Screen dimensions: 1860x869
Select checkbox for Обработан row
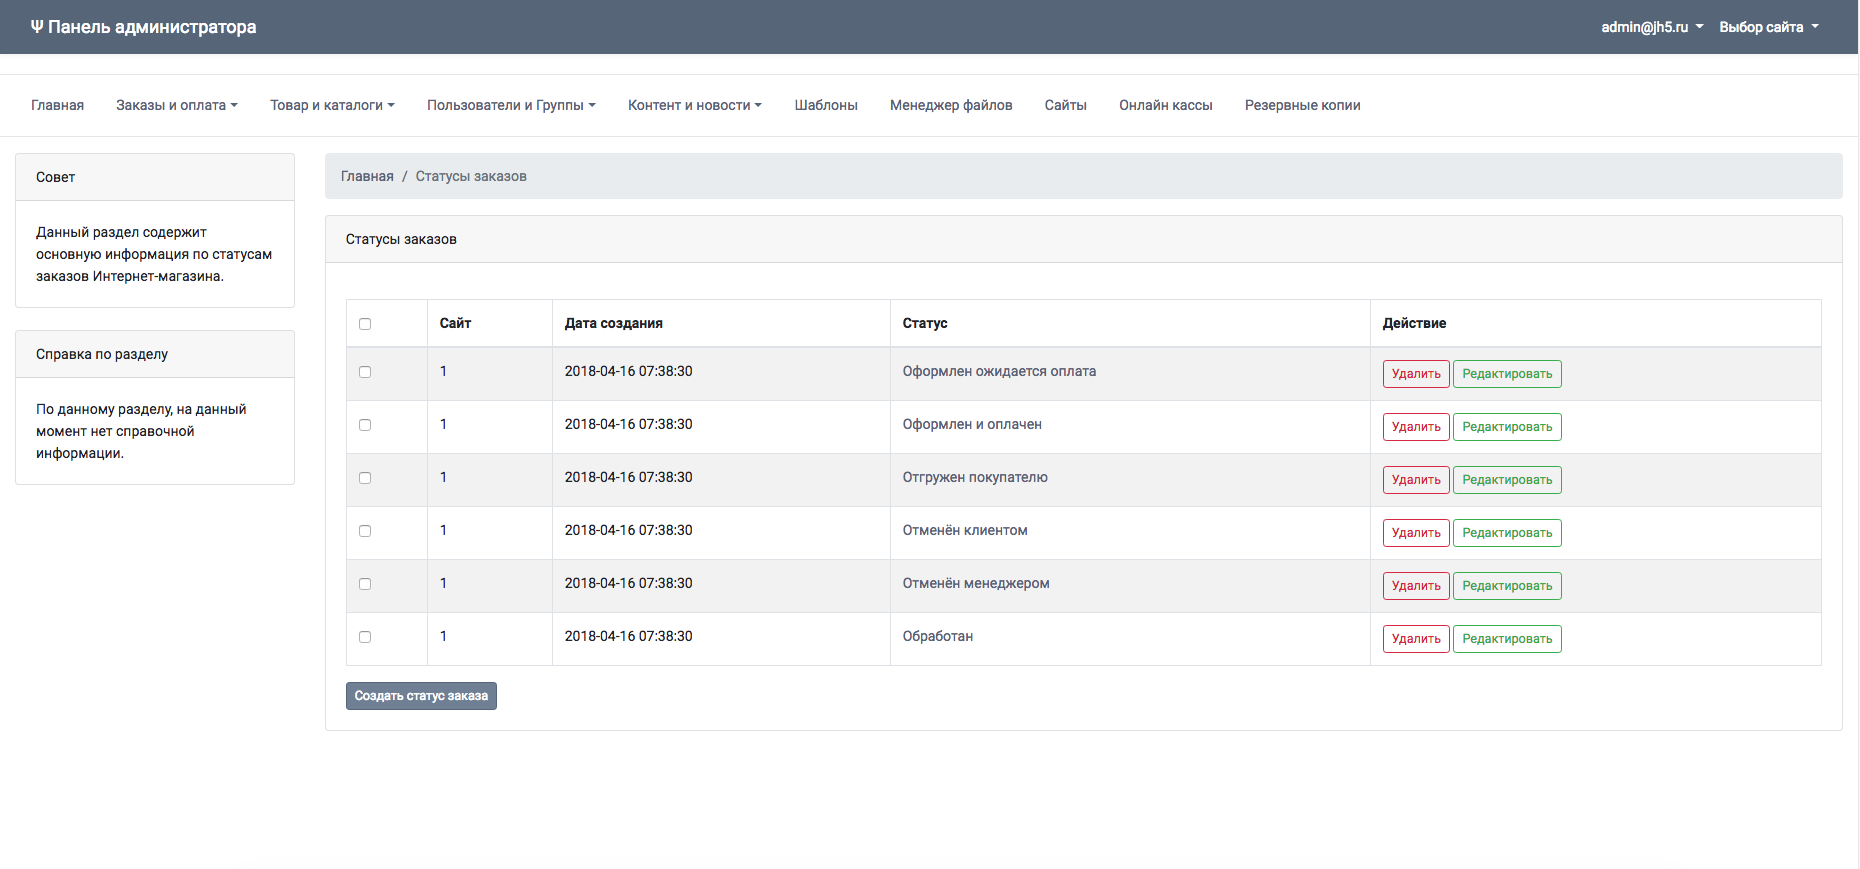point(365,637)
